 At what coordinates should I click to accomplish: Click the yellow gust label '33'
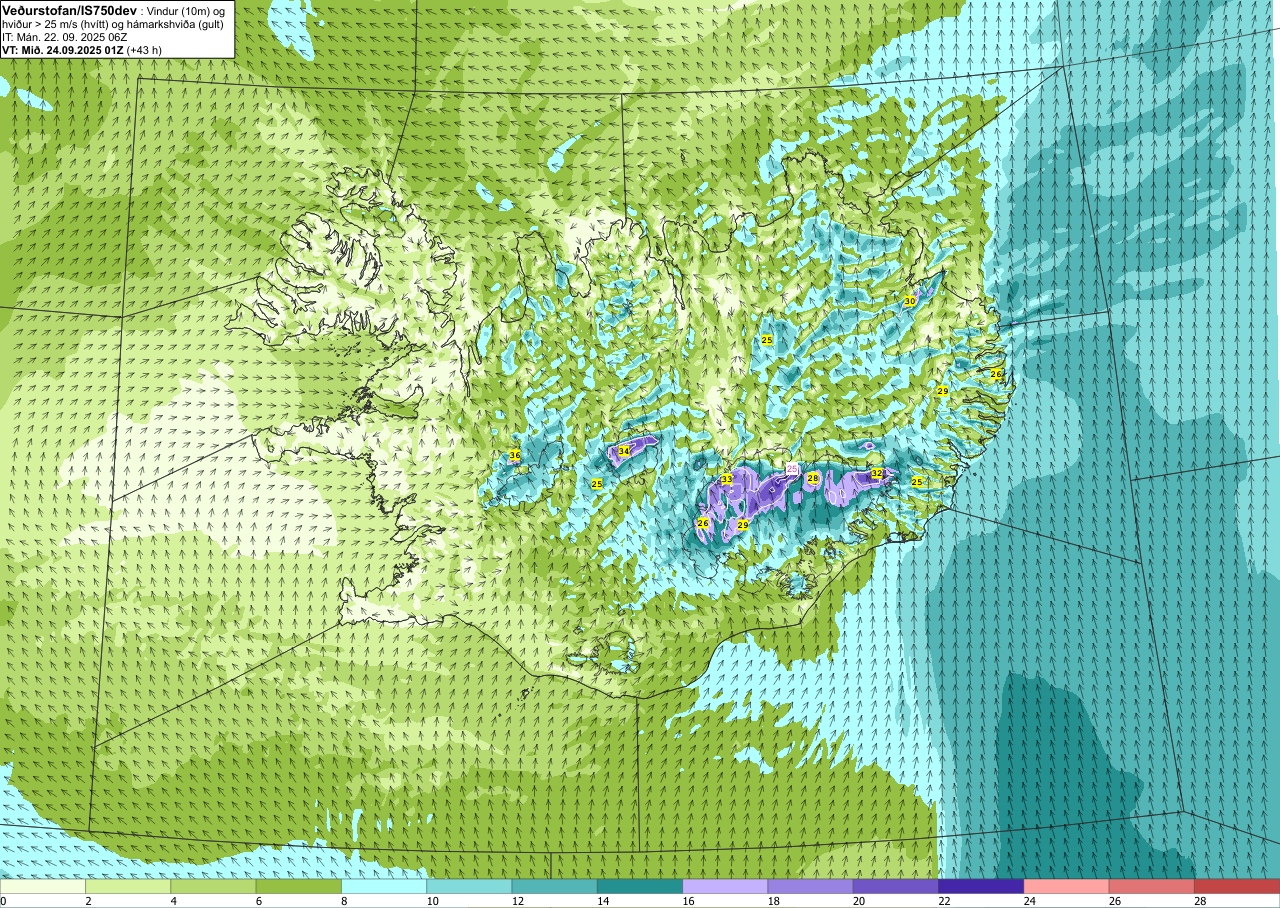click(x=727, y=480)
